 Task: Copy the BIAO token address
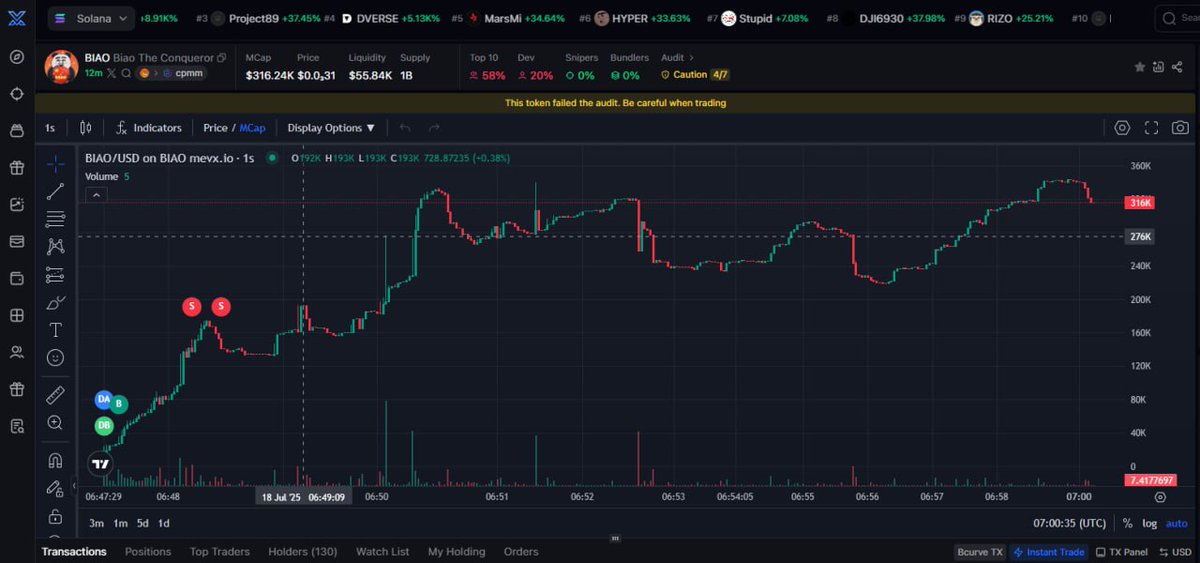(x=222, y=58)
